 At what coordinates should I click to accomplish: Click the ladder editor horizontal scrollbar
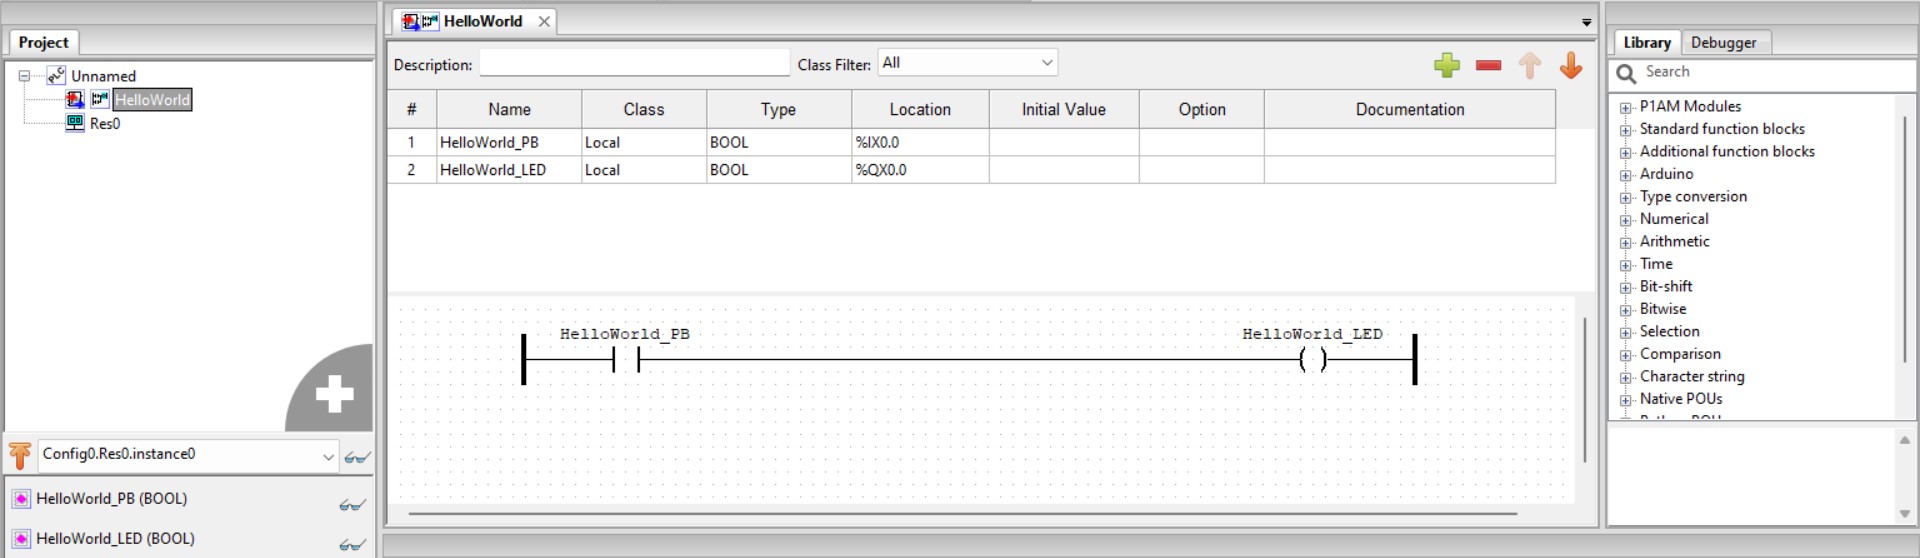pyautogui.click(x=960, y=514)
